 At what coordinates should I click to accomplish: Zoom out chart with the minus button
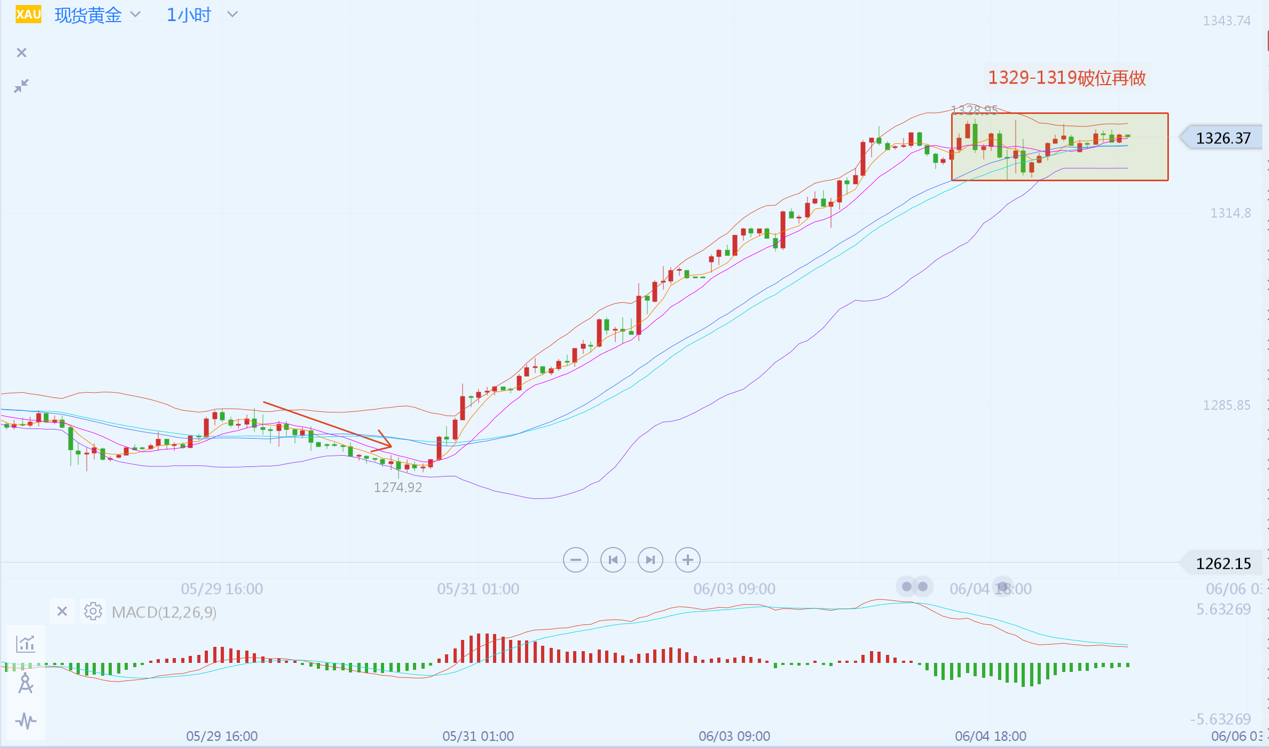(575, 560)
